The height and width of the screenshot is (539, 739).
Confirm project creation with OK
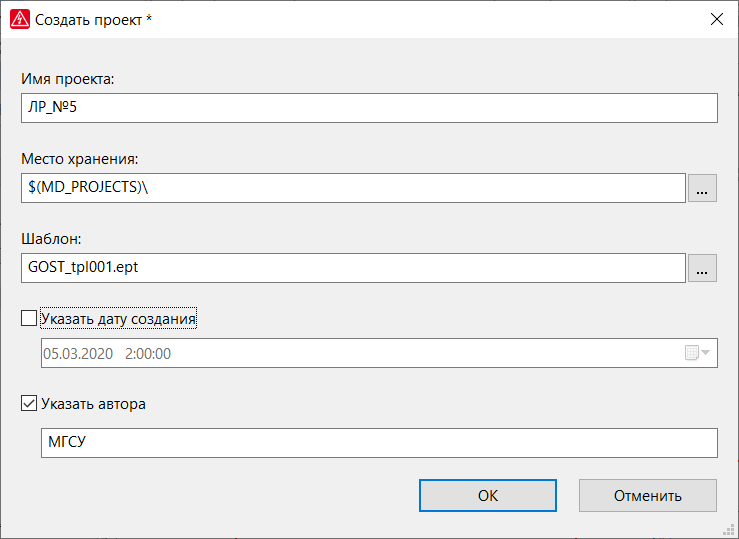pyautogui.click(x=488, y=496)
